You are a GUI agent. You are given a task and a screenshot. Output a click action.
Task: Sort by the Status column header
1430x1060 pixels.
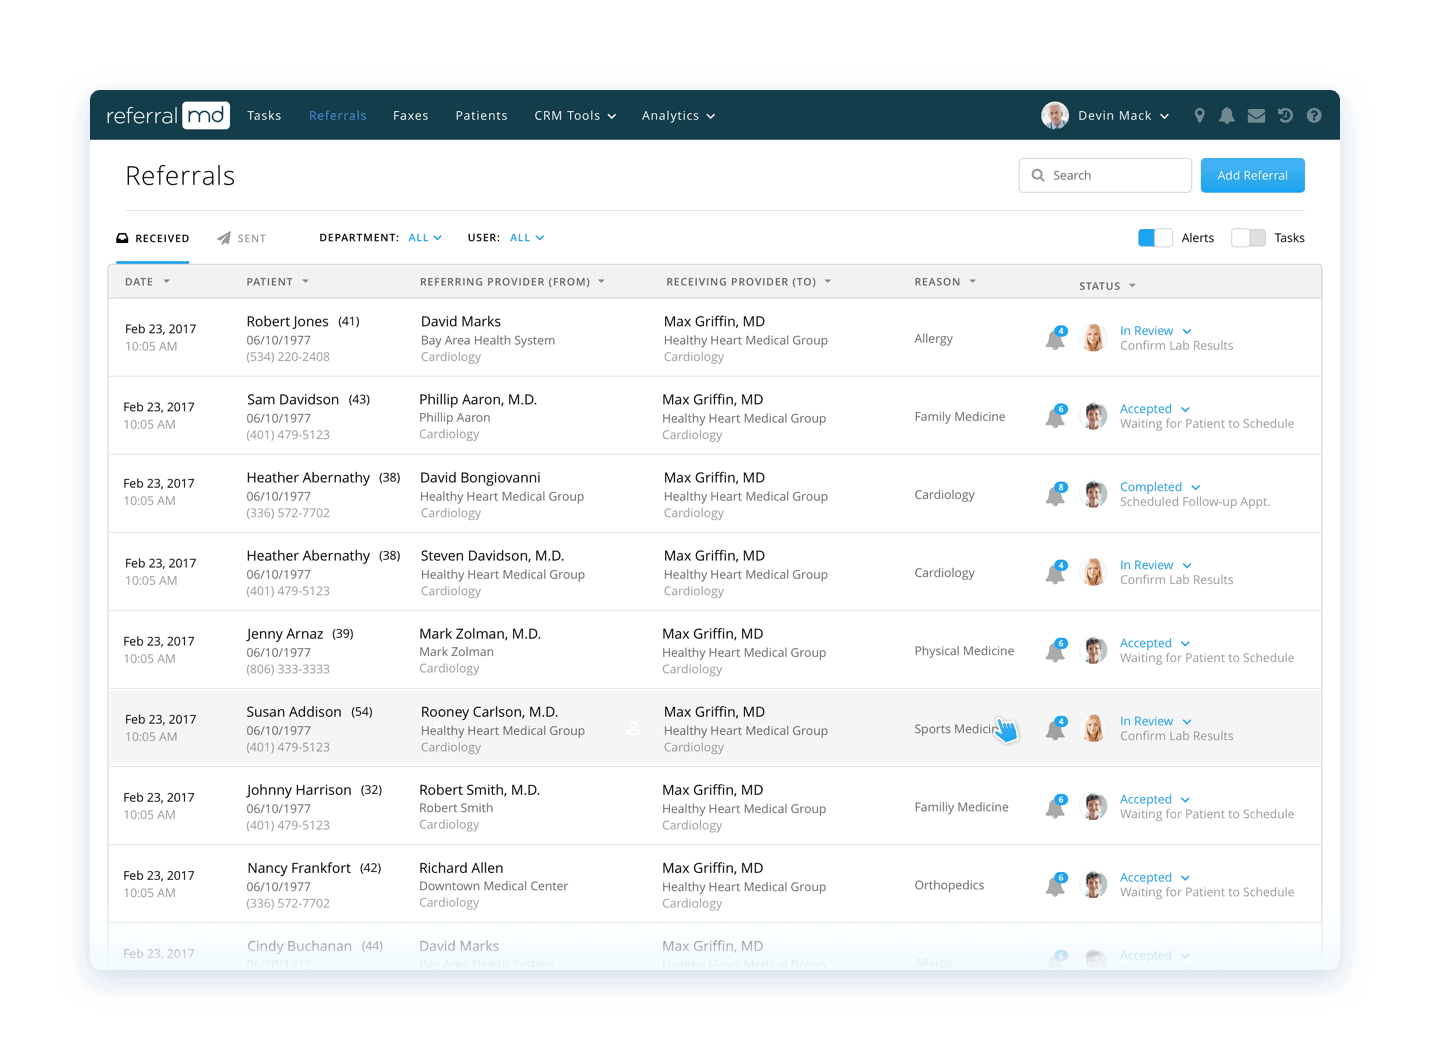coord(1107,286)
